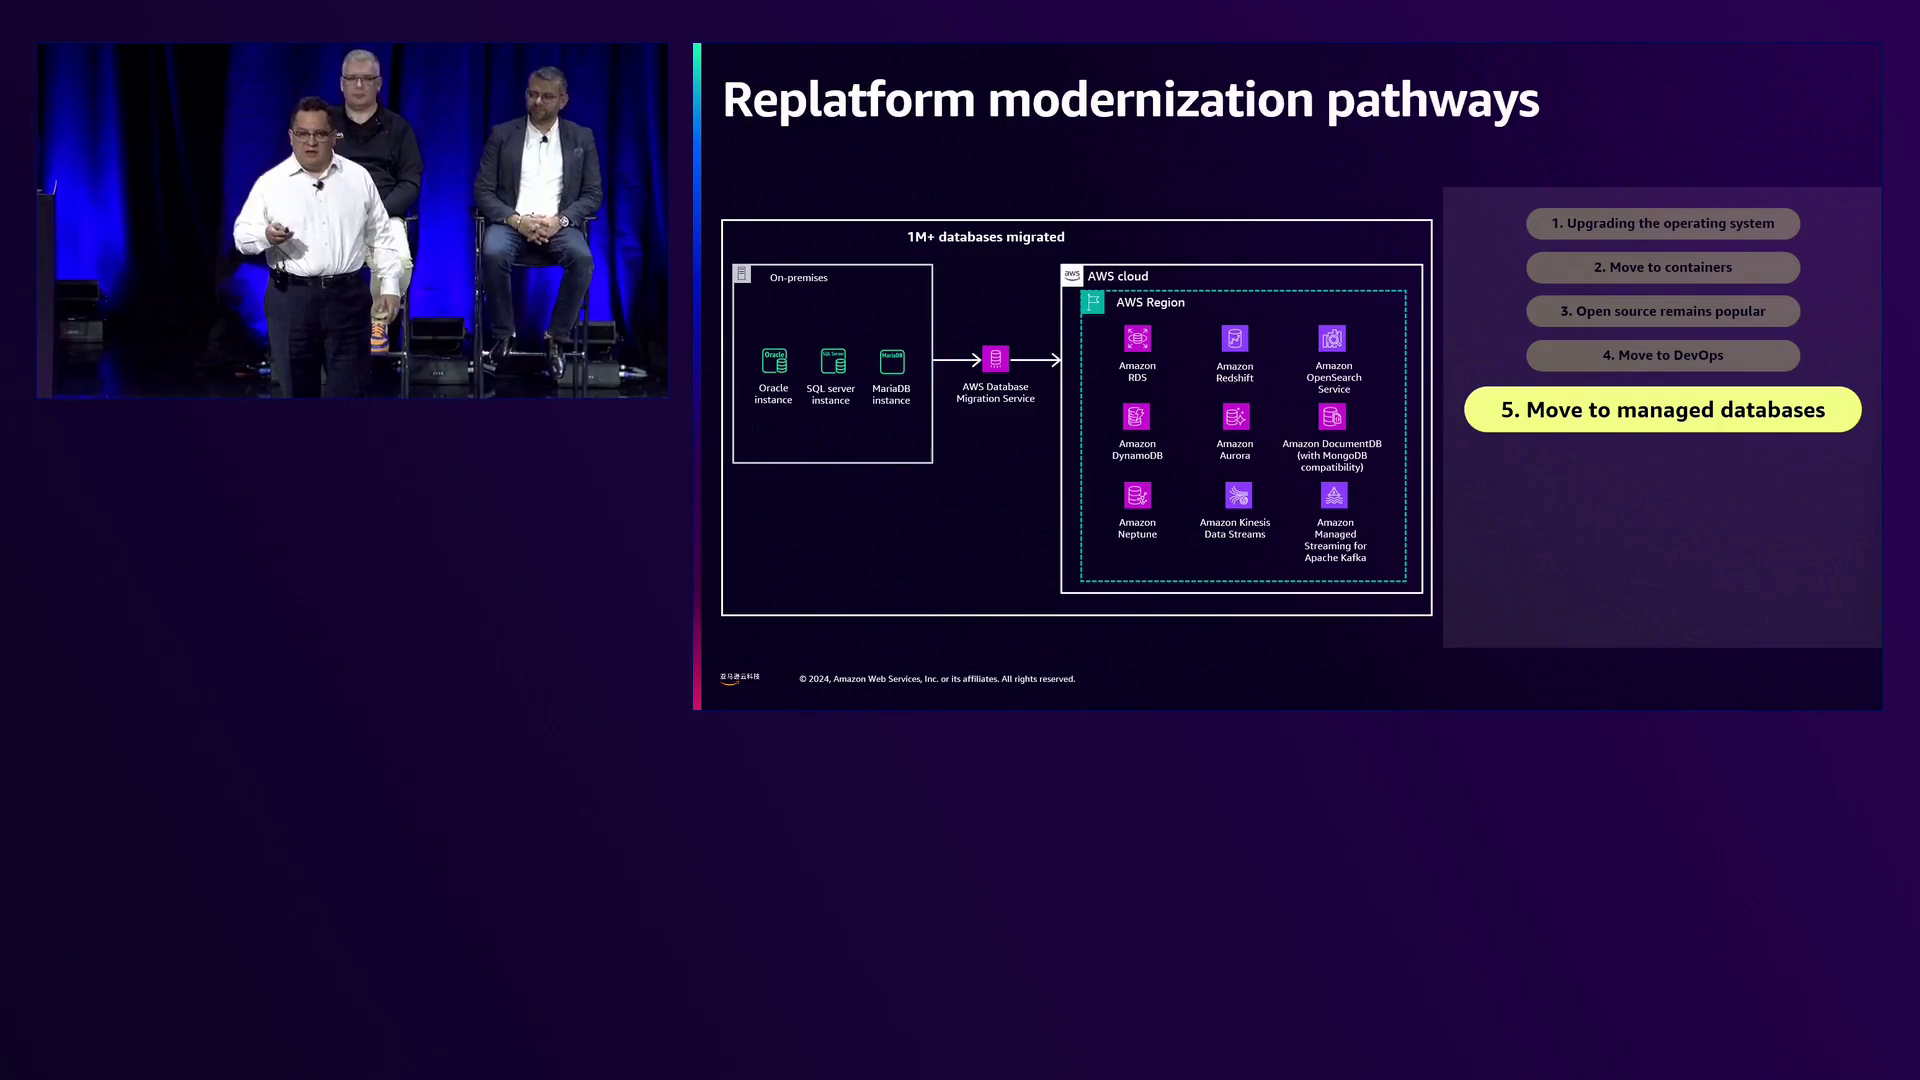Click the 'Amazon Aurora' label
Image resolution: width=1920 pixels, height=1080 pixels.
(x=1235, y=450)
